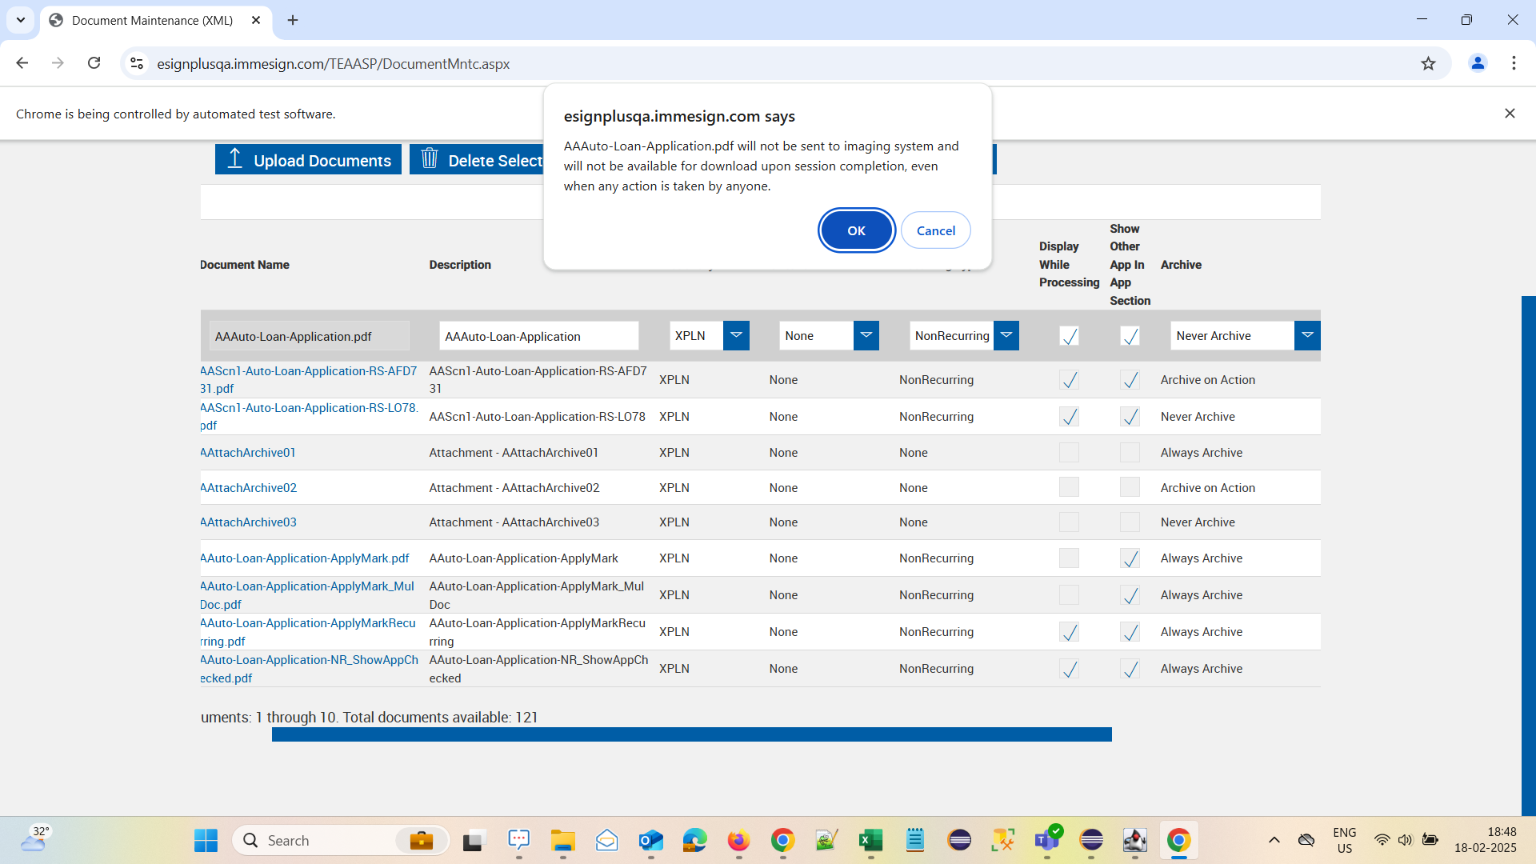This screenshot has height=864, width=1536.
Task: Open AAuto-Loan-Application-ApplyMarkRecurring.pdf link
Action: point(308,632)
